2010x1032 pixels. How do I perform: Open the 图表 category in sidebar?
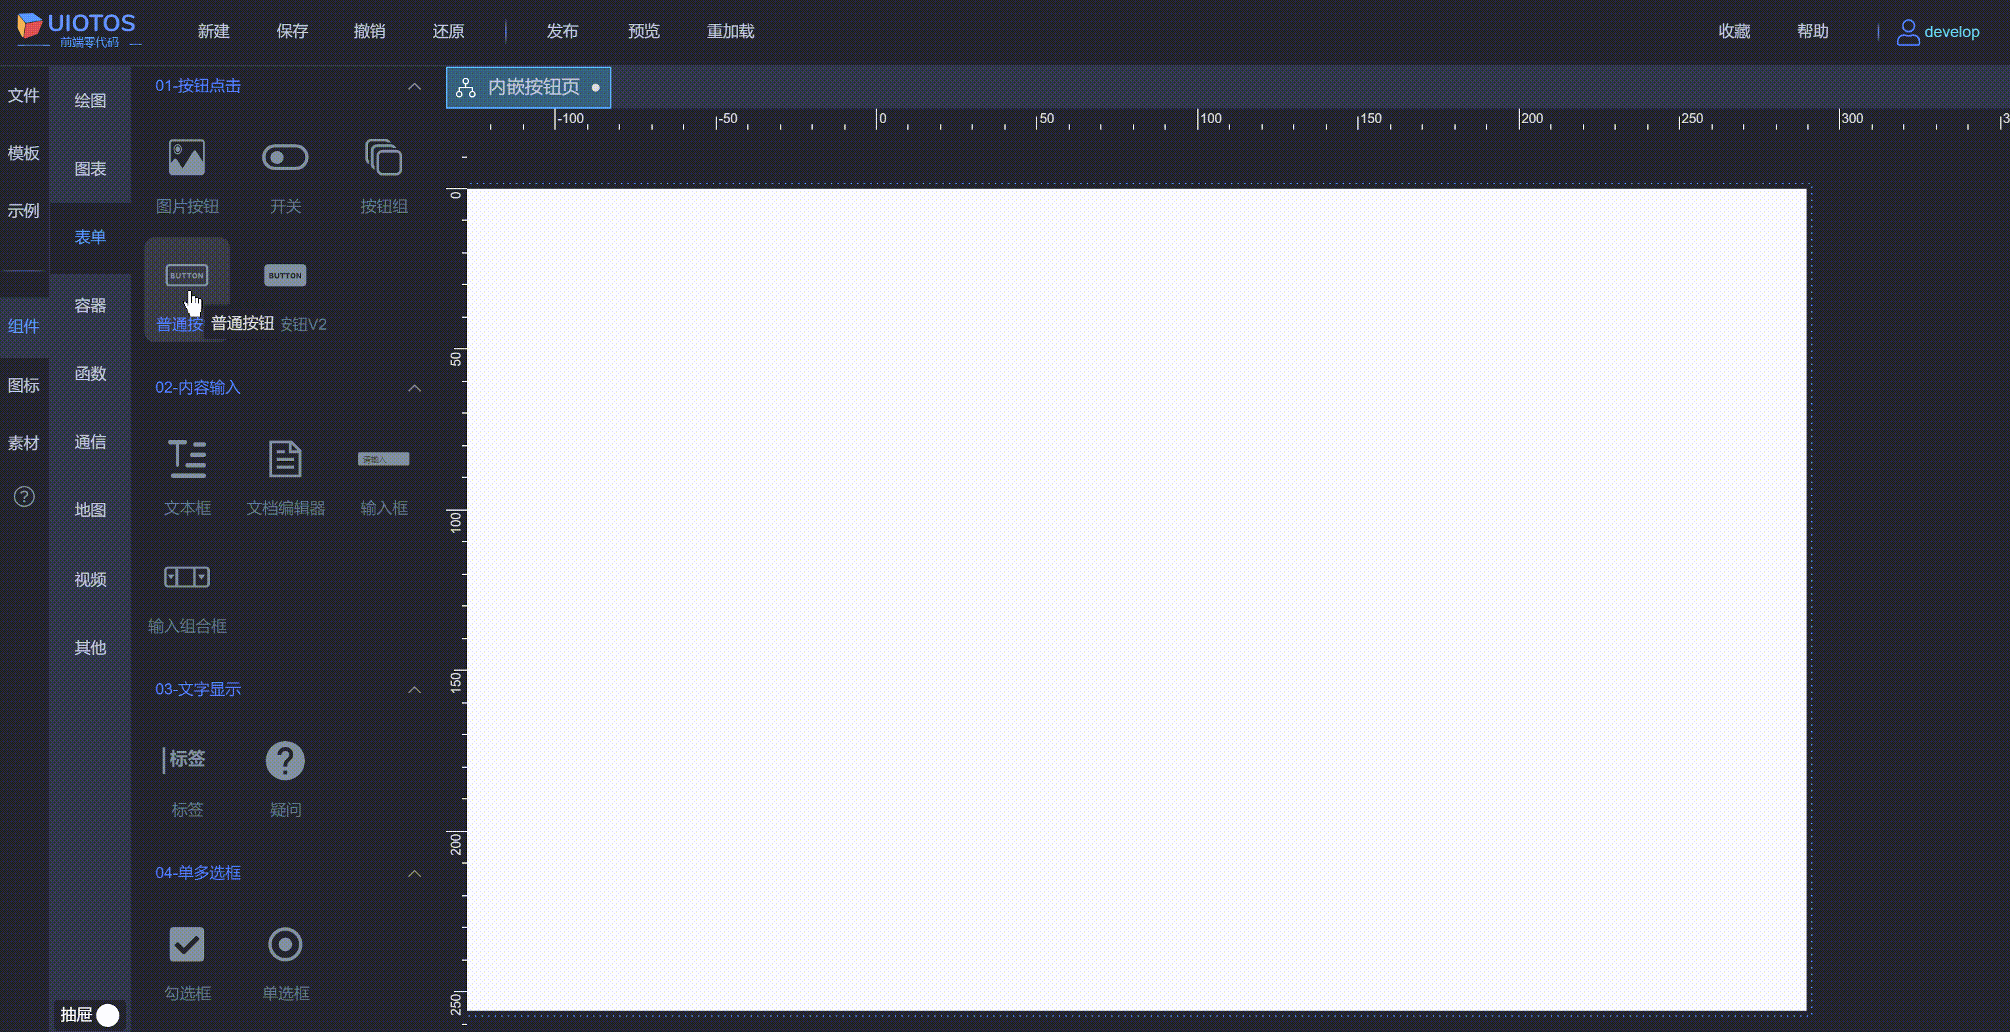[x=90, y=168]
